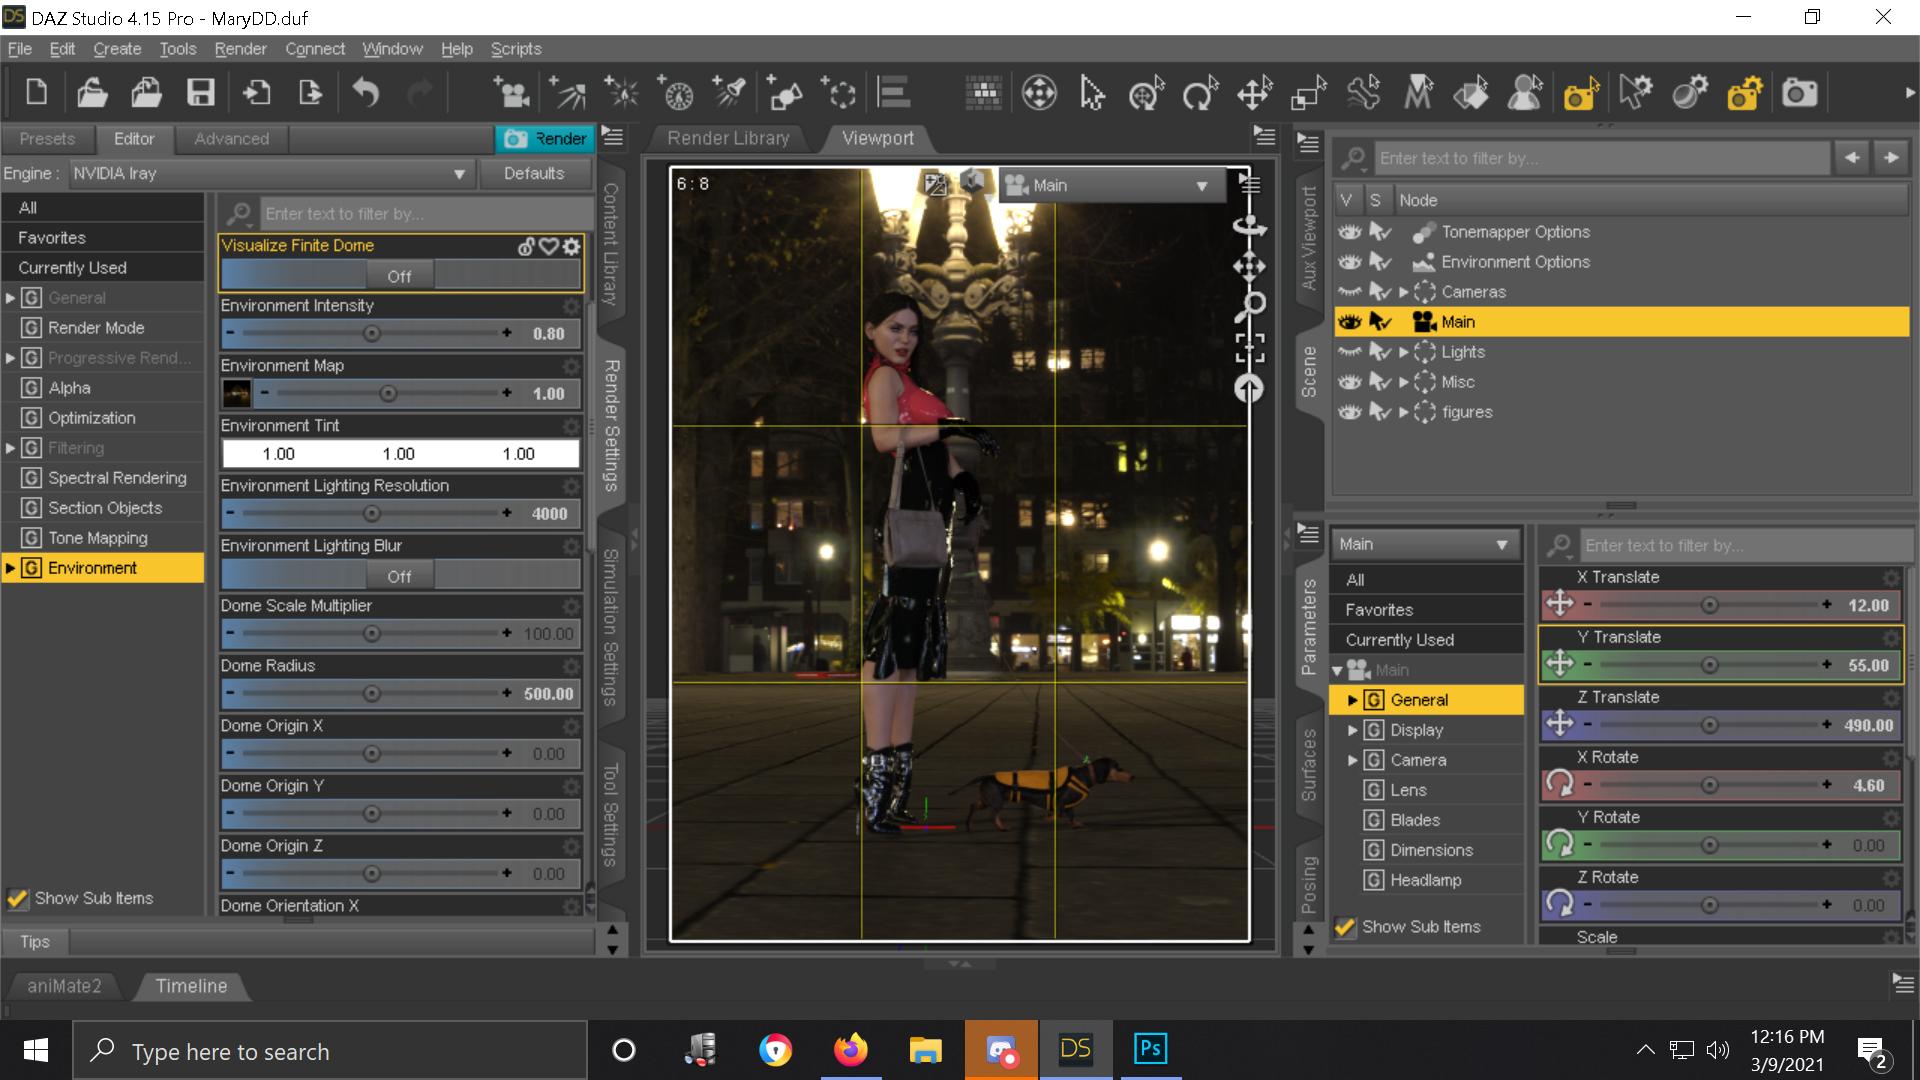Click the Save file toolbar icon
The width and height of the screenshot is (1920, 1080).
tap(201, 94)
